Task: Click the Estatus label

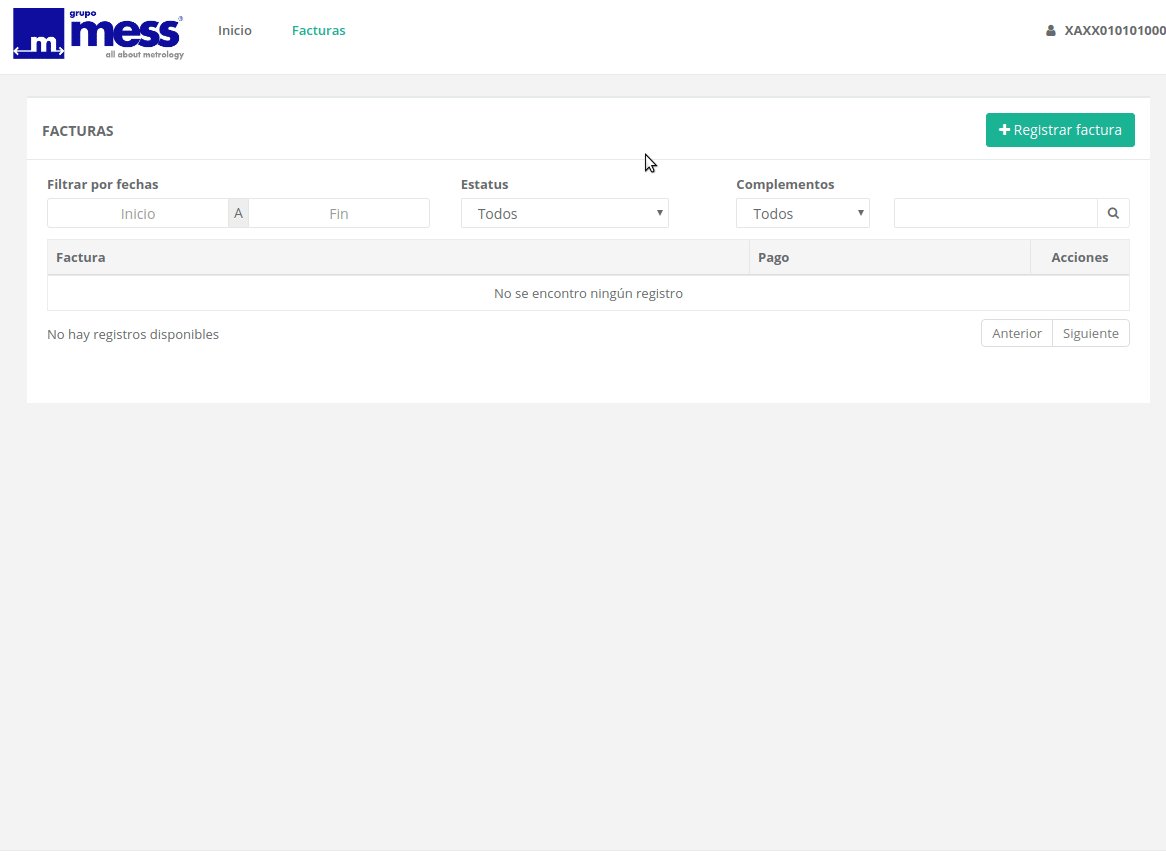Action: [x=485, y=184]
